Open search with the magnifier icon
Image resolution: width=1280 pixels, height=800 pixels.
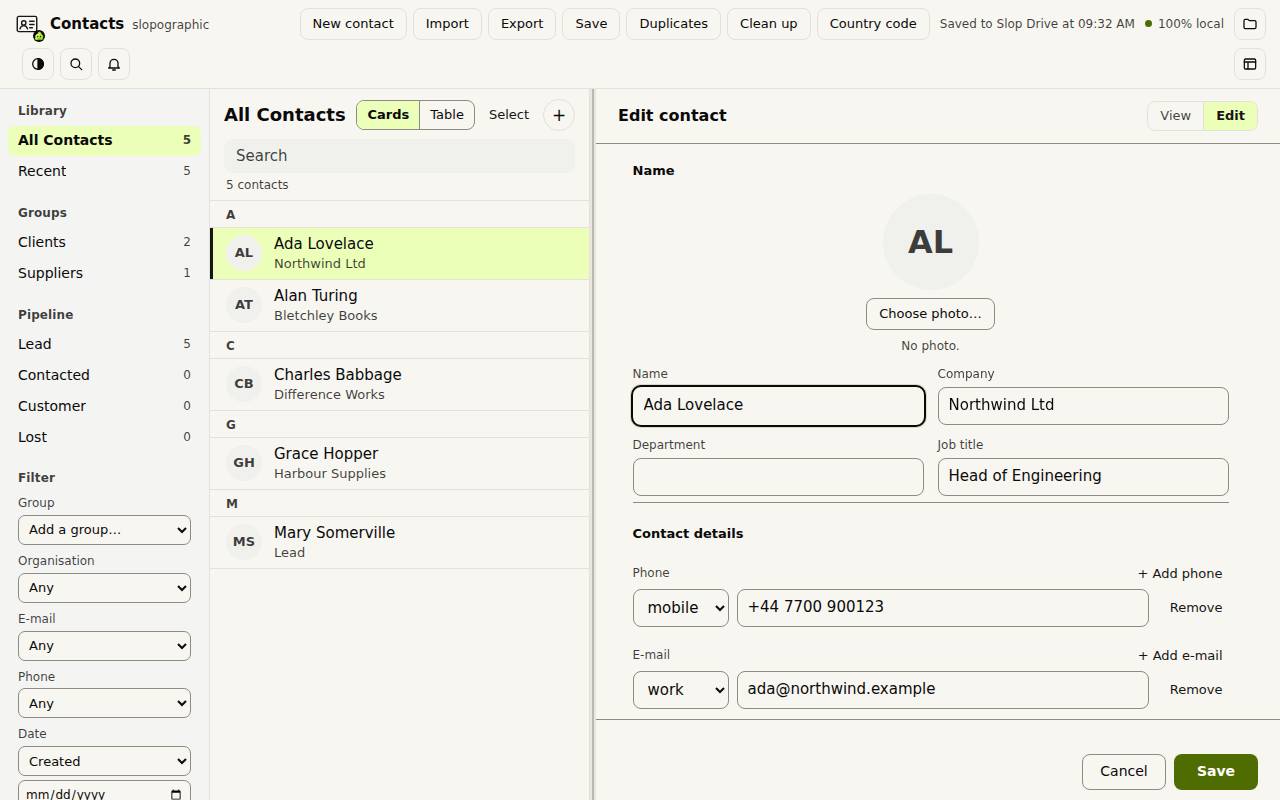[76, 64]
